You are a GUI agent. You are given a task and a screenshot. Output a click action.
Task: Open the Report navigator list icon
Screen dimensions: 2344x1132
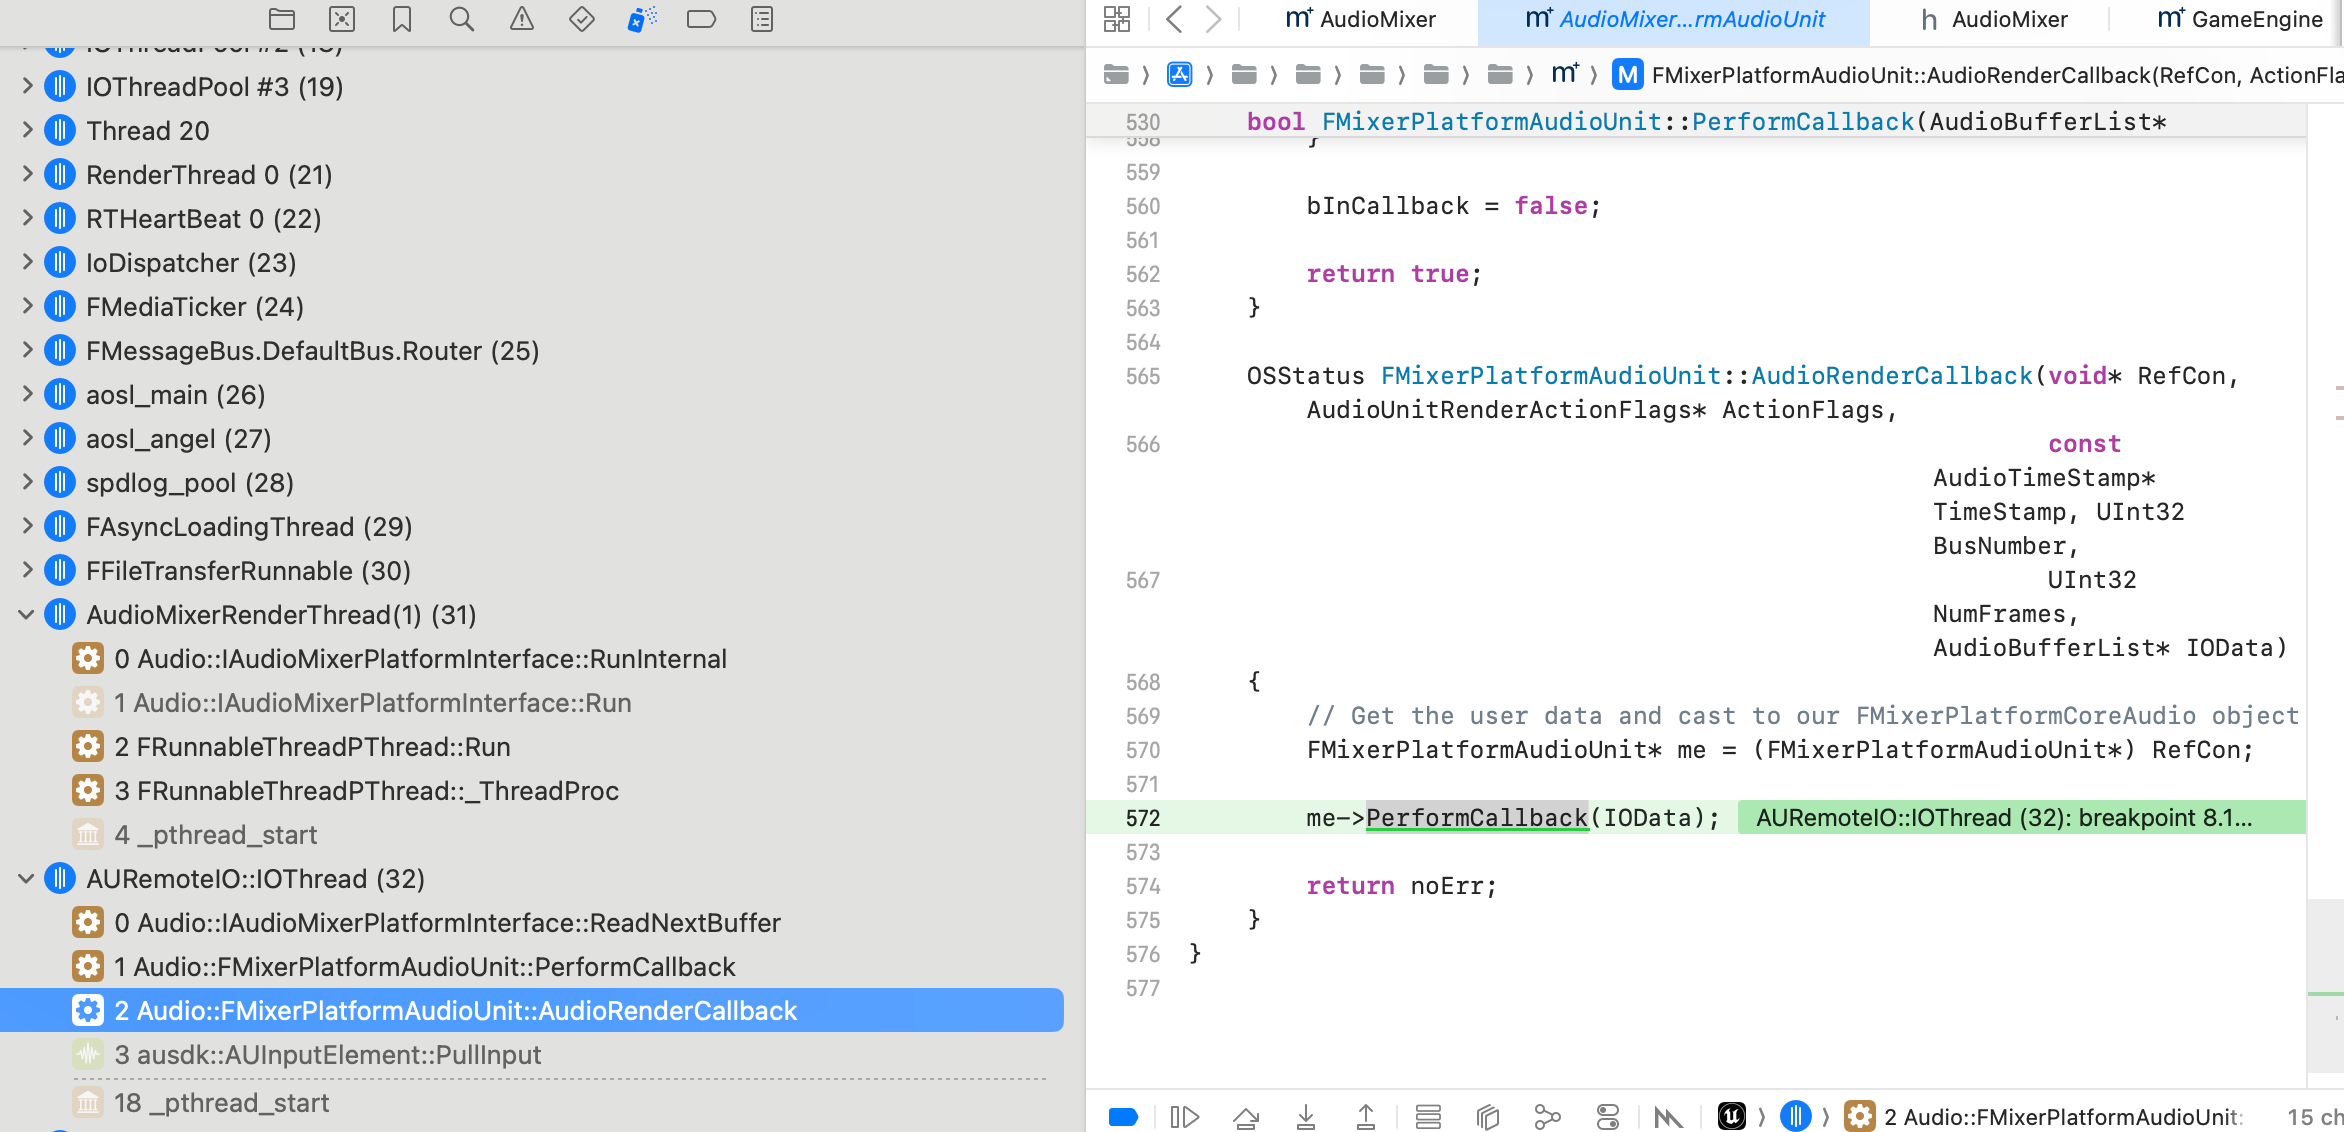coord(761,19)
